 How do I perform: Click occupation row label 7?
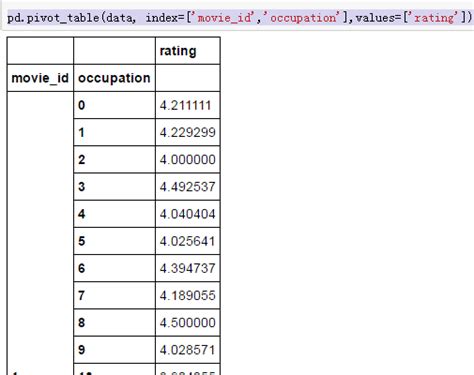pyautogui.click(x=82, y=295)
